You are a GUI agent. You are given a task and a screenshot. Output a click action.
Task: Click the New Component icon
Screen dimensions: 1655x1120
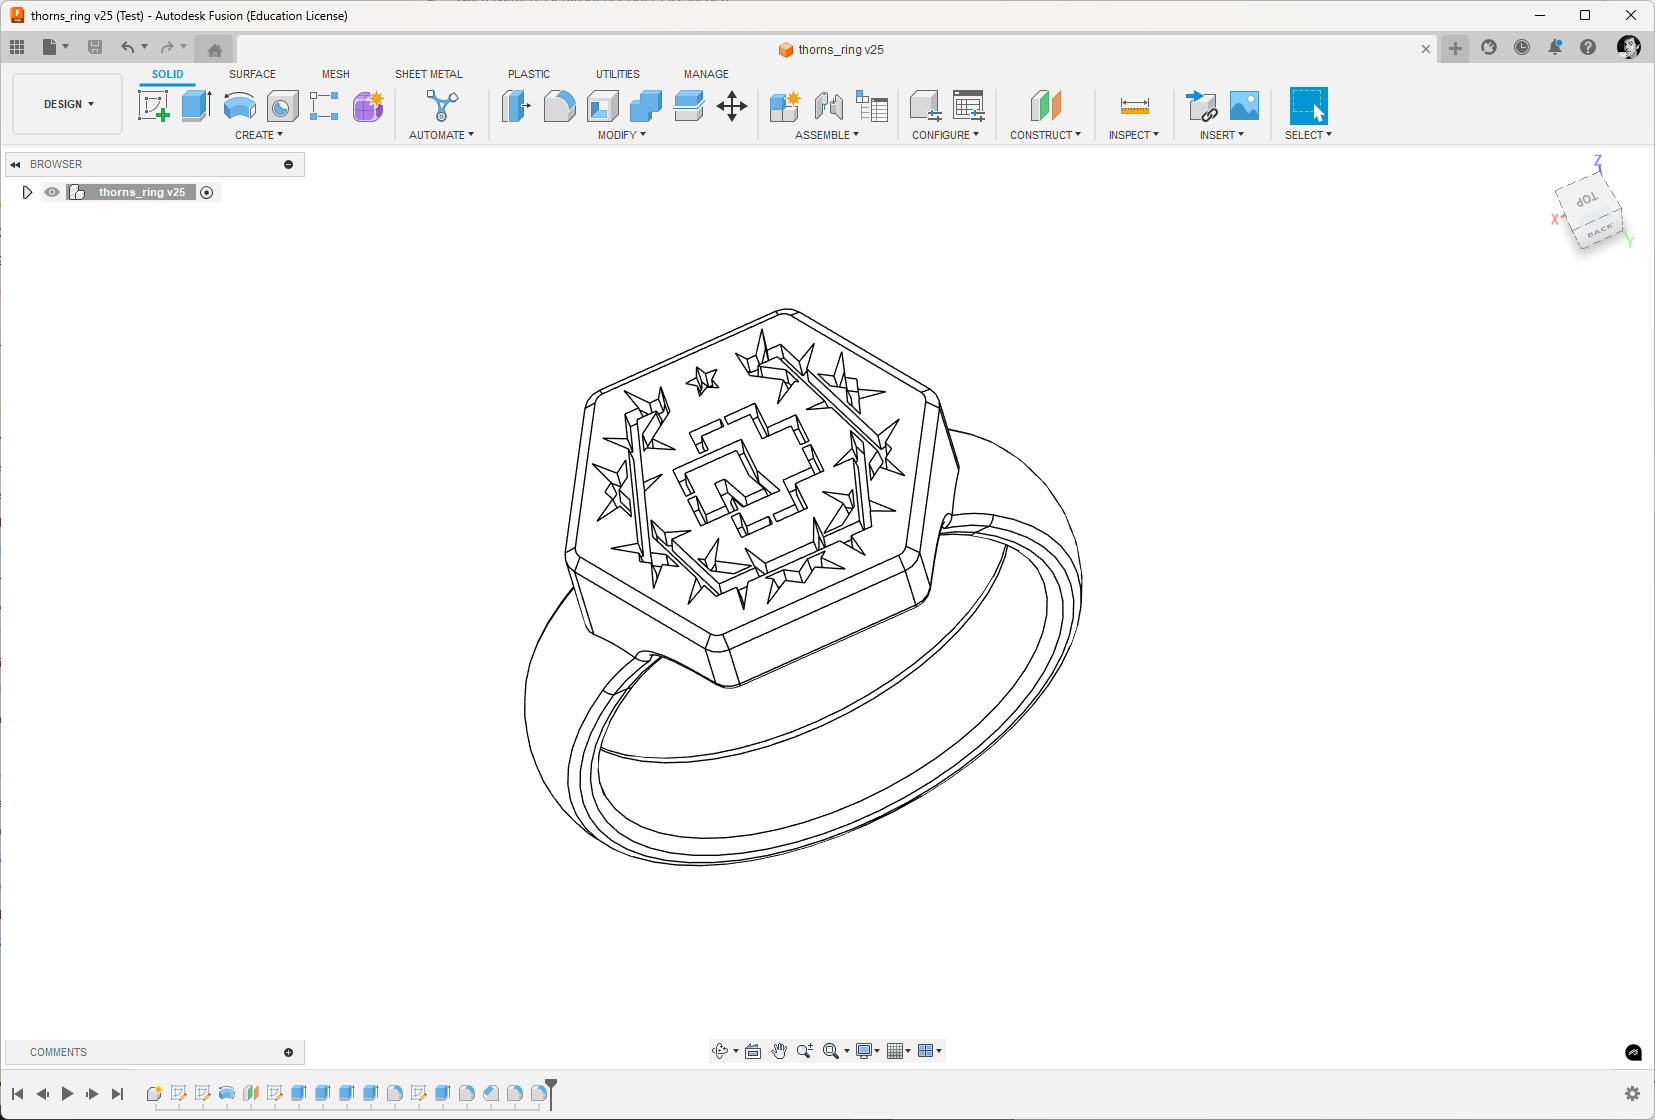tap(785, 106)
